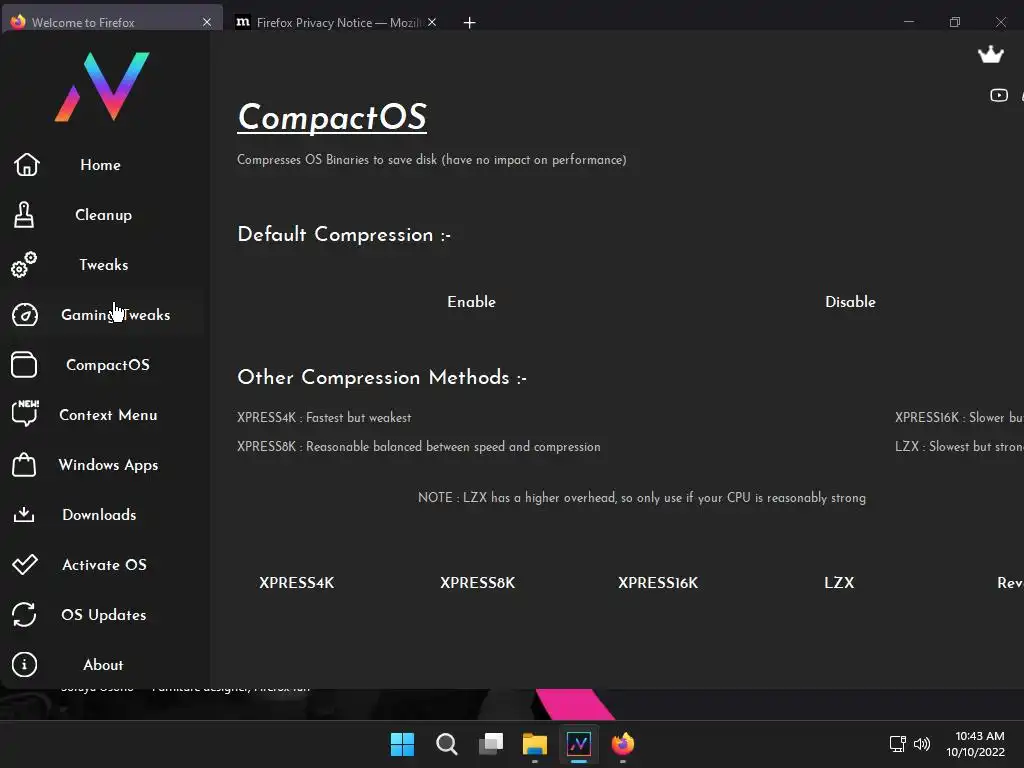
Task: Open the Windows Start button
Action: click(402, 744)
